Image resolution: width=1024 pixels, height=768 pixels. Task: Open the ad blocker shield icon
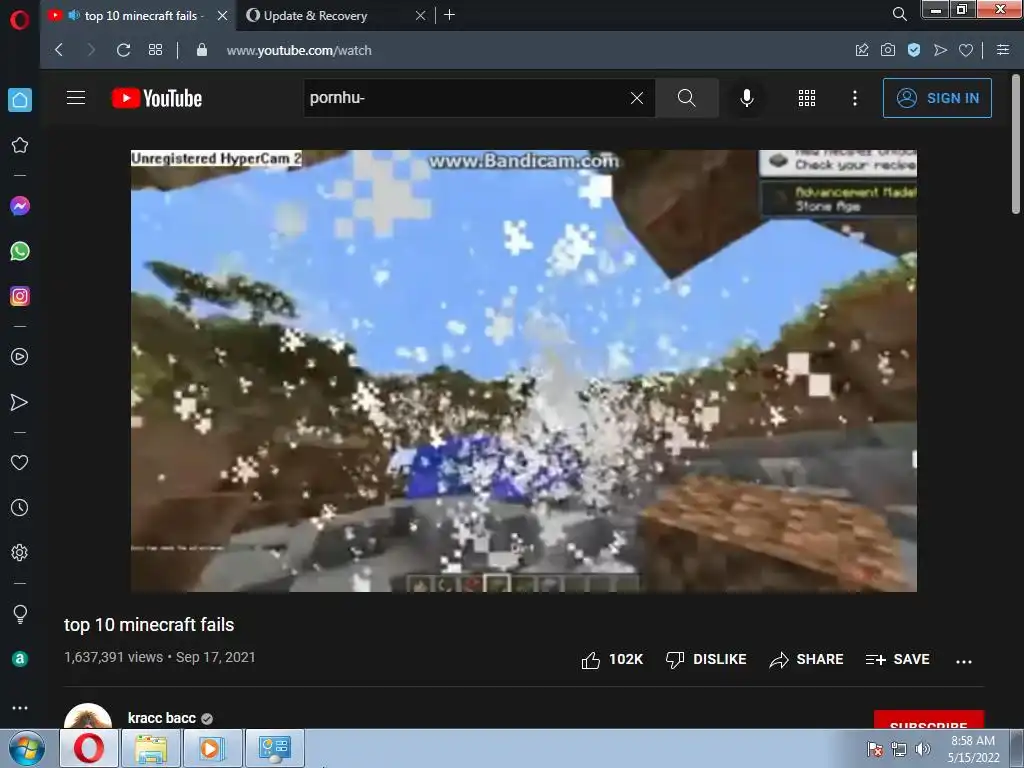(914, 50)
